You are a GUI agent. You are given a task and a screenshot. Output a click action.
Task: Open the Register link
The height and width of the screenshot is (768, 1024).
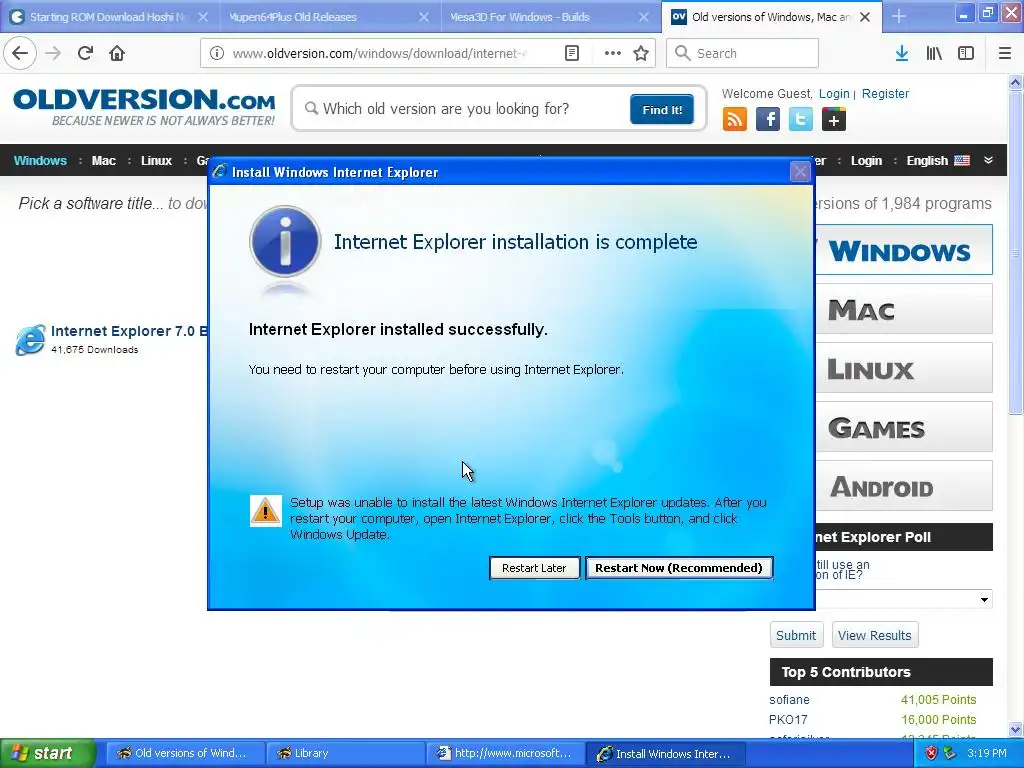[x=886, y=94]
